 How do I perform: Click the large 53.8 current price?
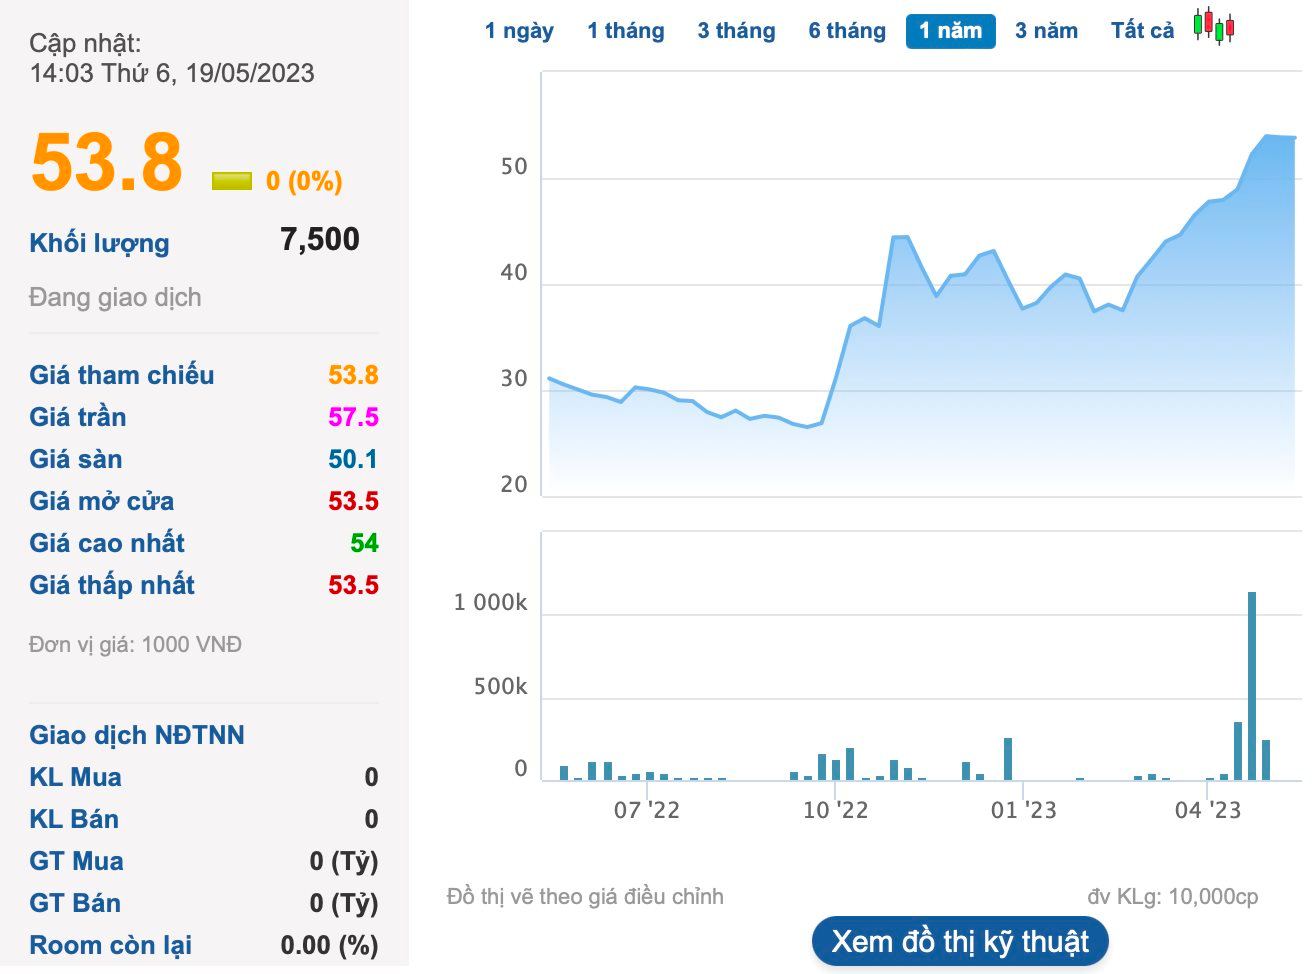click(107, 162)
